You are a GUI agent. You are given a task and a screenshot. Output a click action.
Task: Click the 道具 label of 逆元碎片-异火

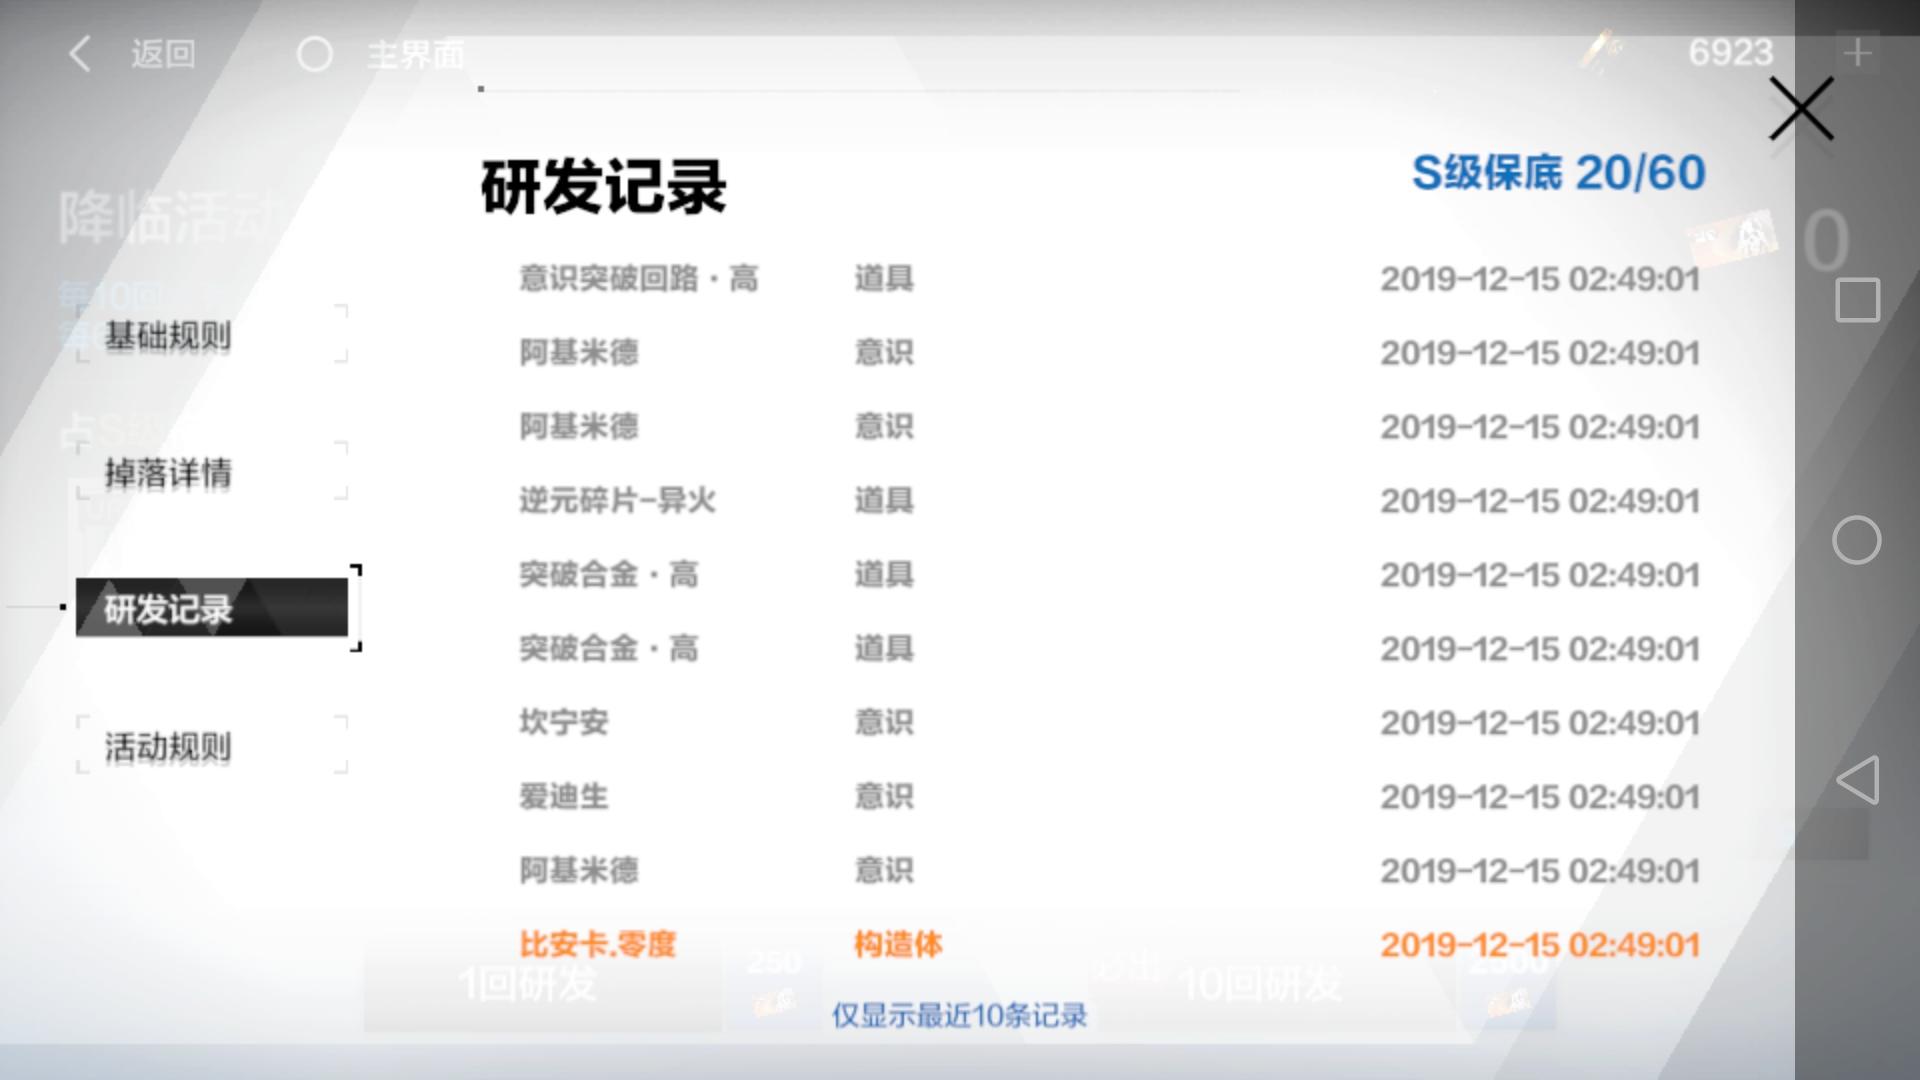tap(884, 500)
